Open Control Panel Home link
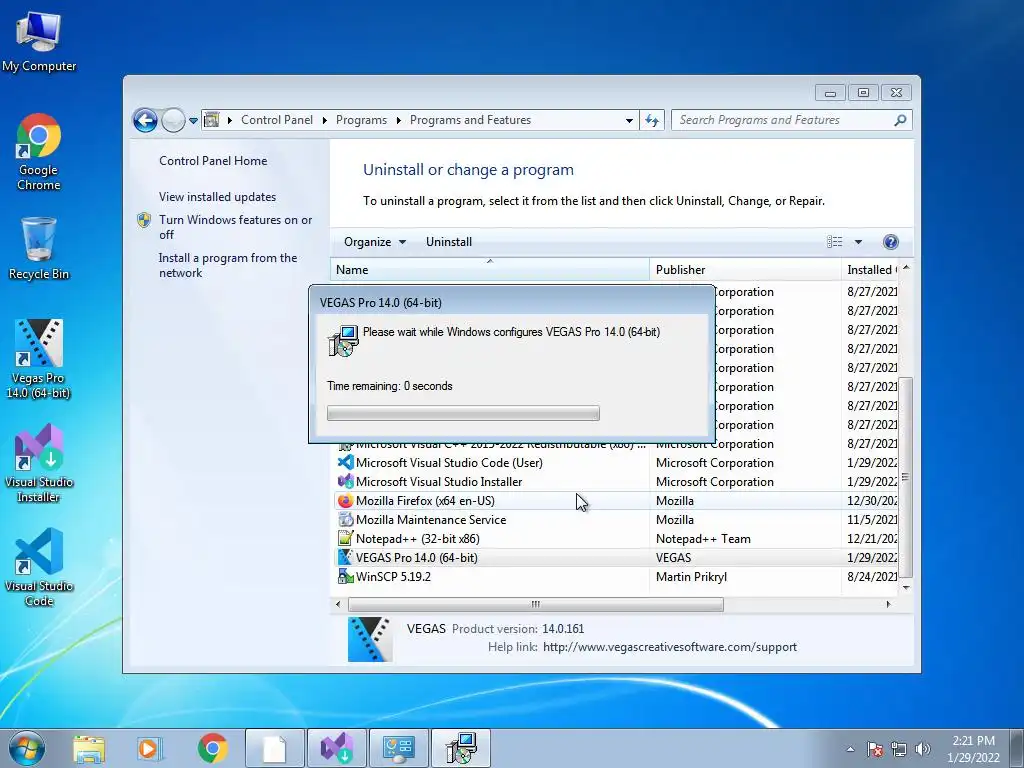Screen dimensions: 1024x768 click(213, 161)
